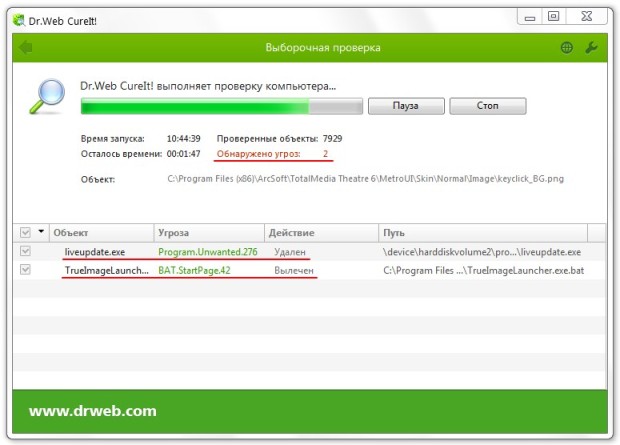Click the Выборочная проверка heading
Viewport: 620px width, 445px height.
(x=323, y=48)
